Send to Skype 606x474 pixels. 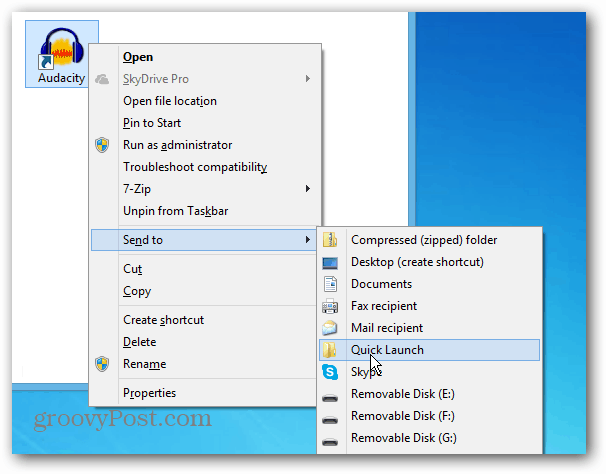click(429, 372)
